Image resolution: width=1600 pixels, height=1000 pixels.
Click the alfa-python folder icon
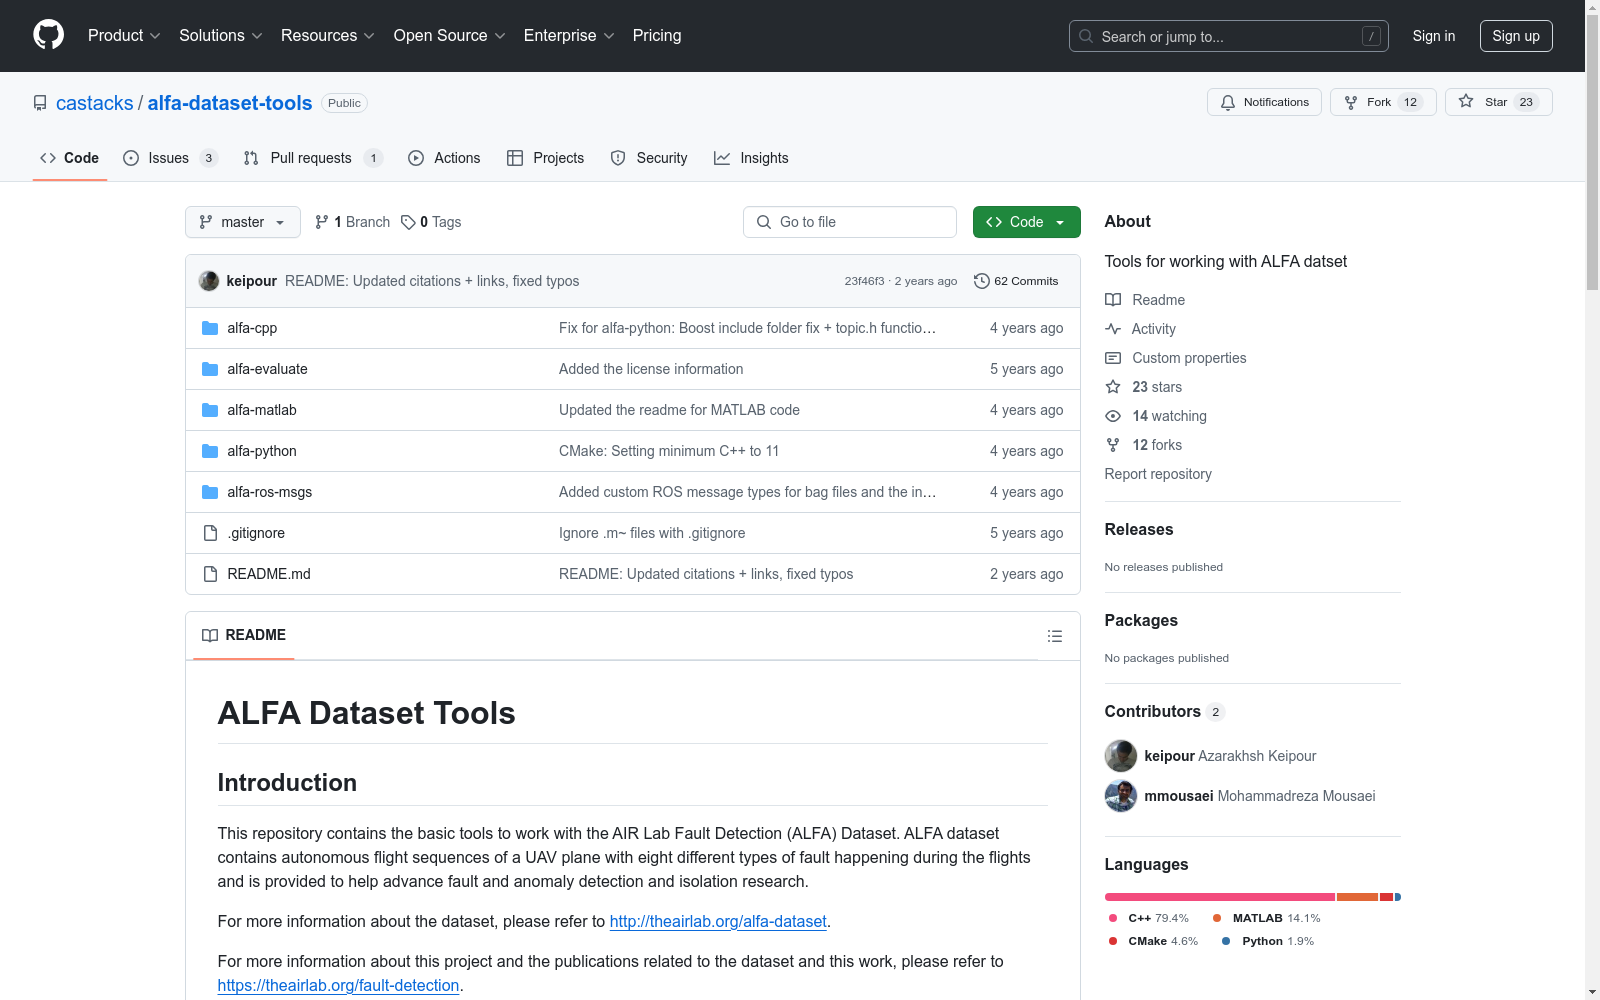coord(210,451)
